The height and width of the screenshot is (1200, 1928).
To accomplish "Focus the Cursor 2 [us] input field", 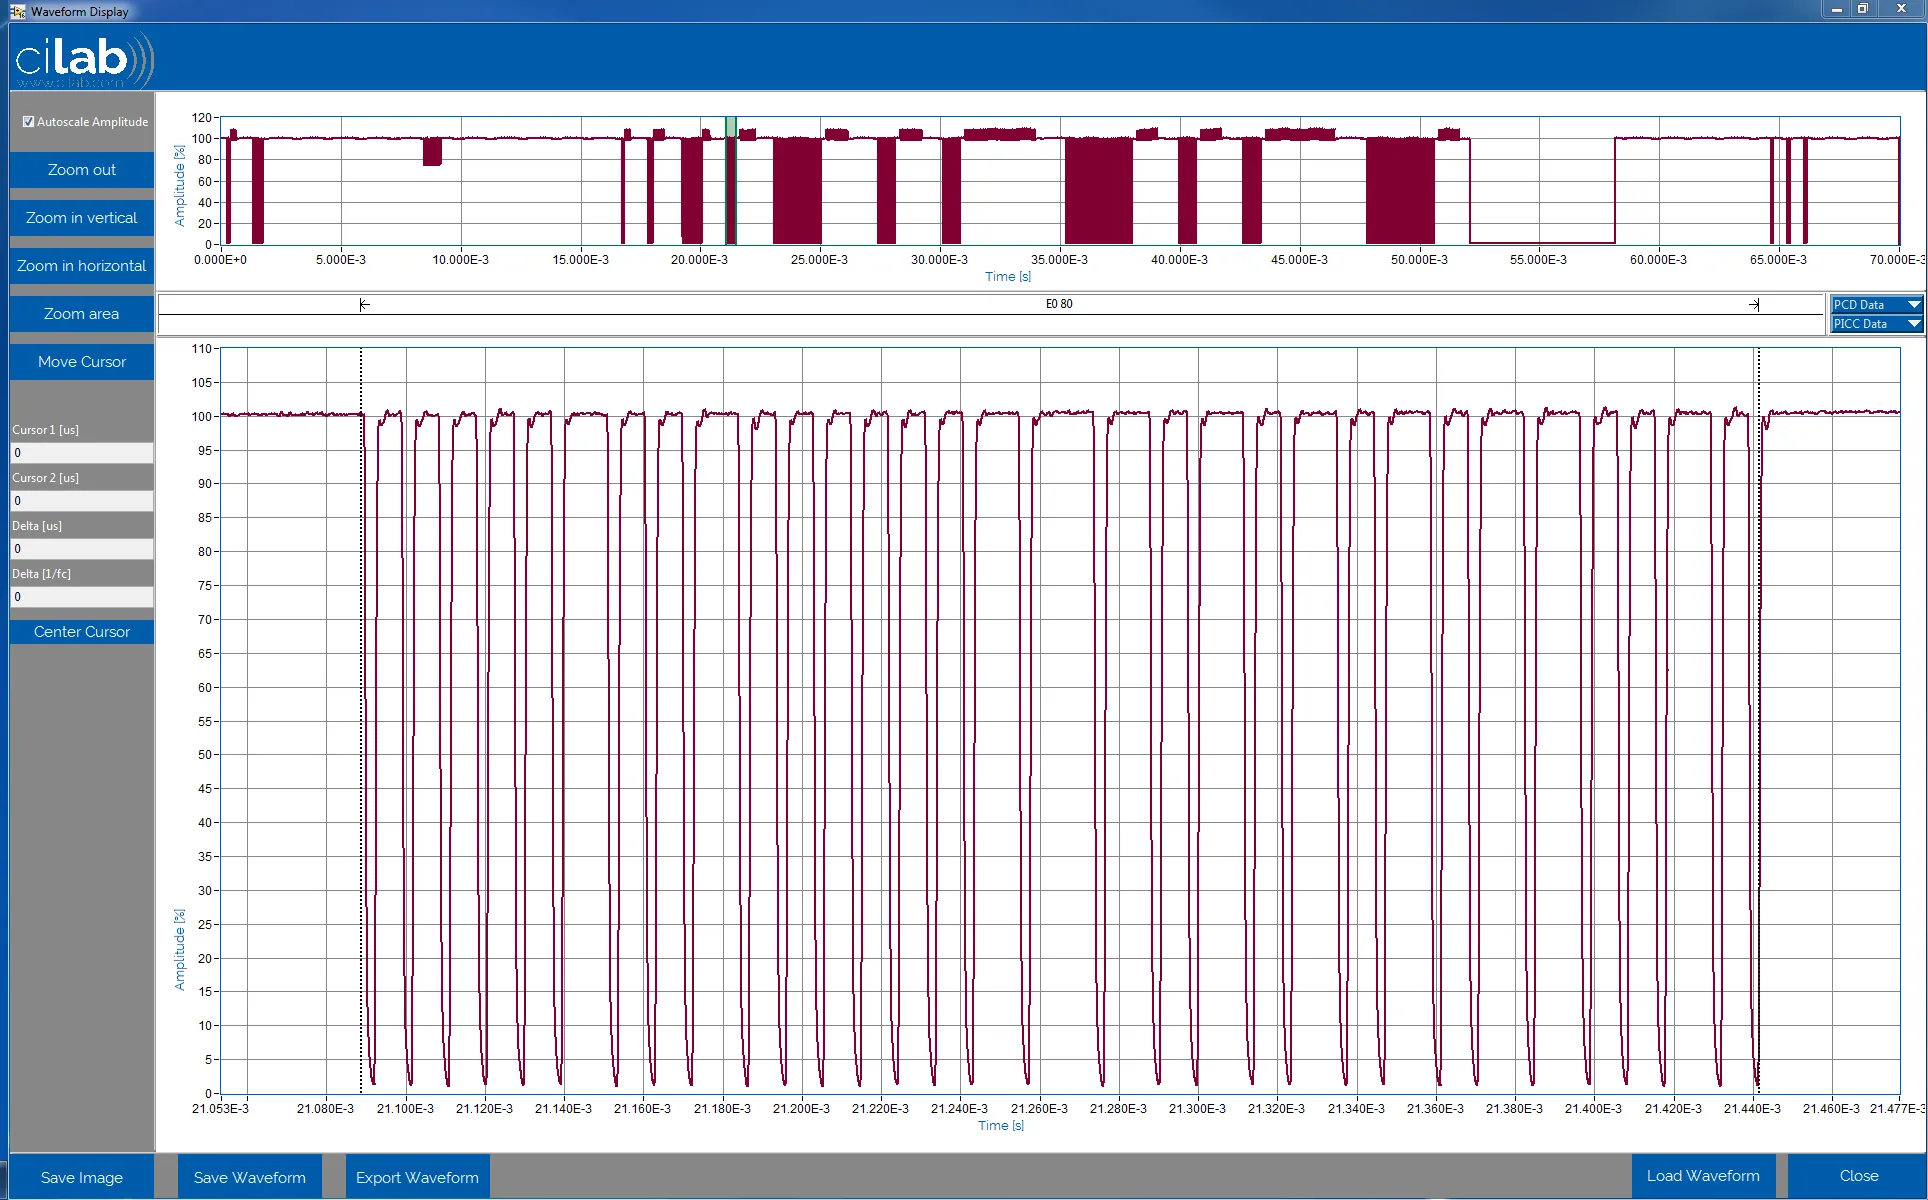I will click(x=82, y=501).
